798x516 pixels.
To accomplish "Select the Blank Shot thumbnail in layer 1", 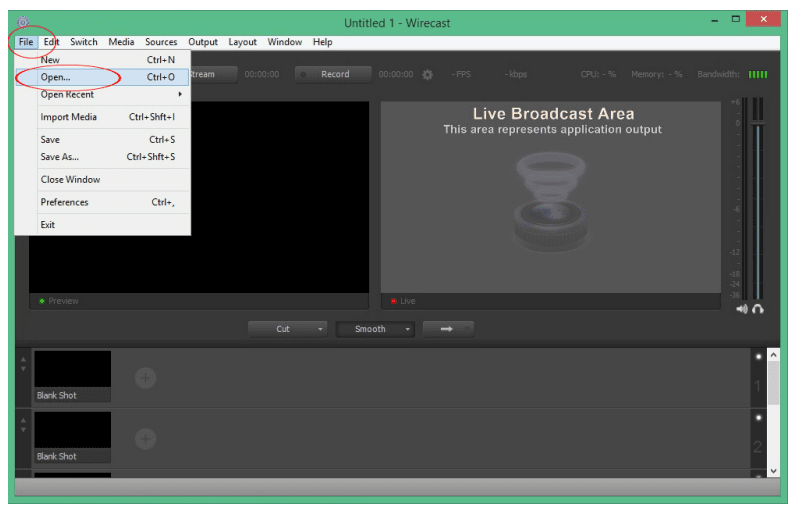I will click(73, 377).
